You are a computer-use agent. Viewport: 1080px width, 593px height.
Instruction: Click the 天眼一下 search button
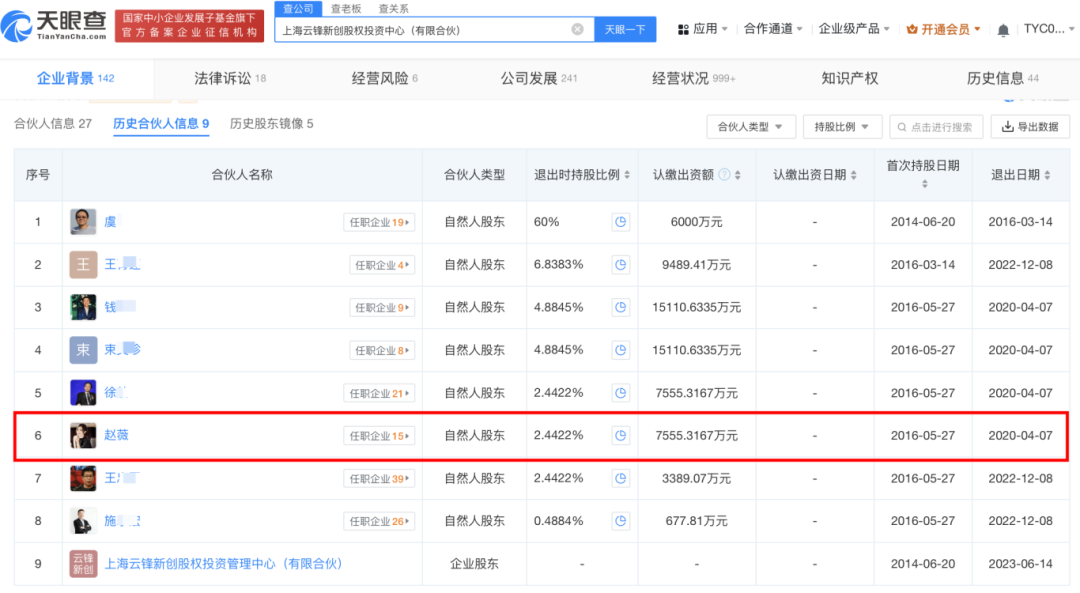click(x=625, y=30)
